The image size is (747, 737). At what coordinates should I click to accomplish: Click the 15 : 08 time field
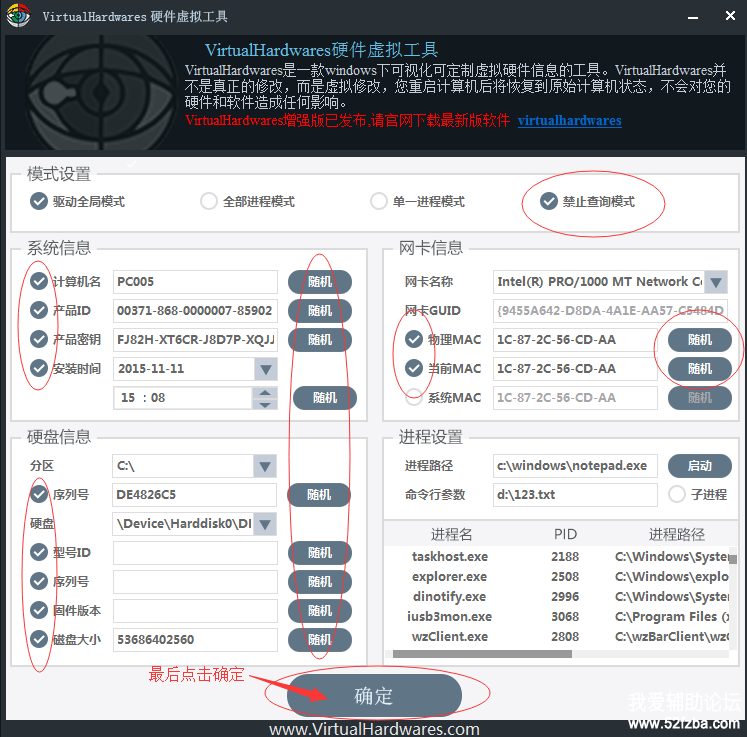point(182,397)
